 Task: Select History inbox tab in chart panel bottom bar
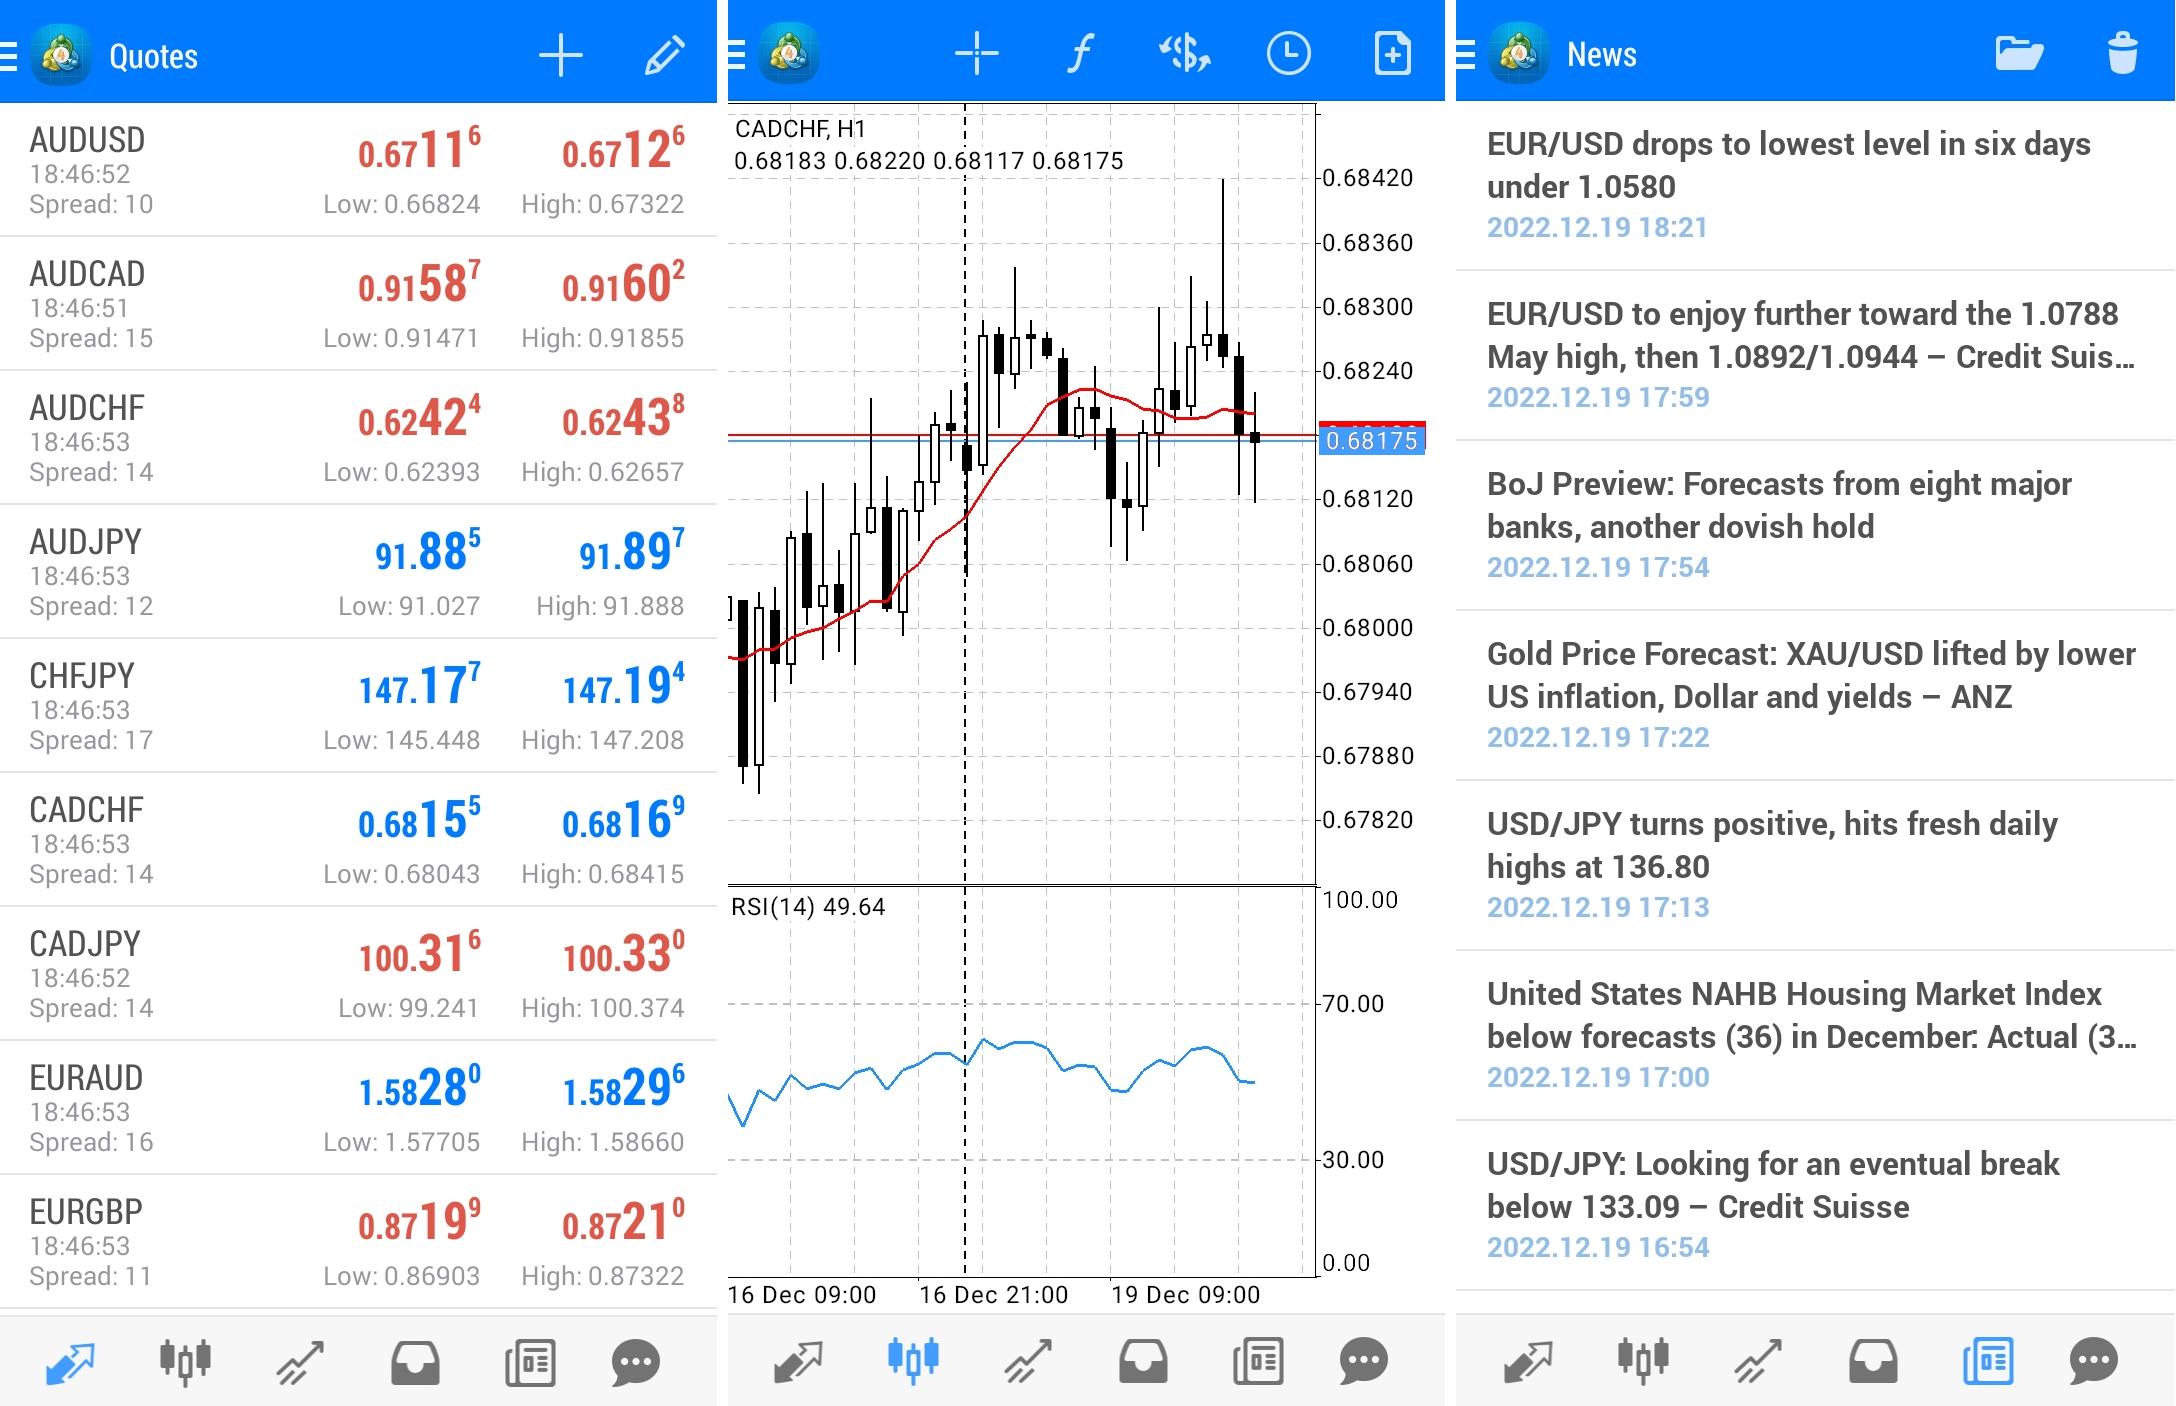tap(1143, 1362)
